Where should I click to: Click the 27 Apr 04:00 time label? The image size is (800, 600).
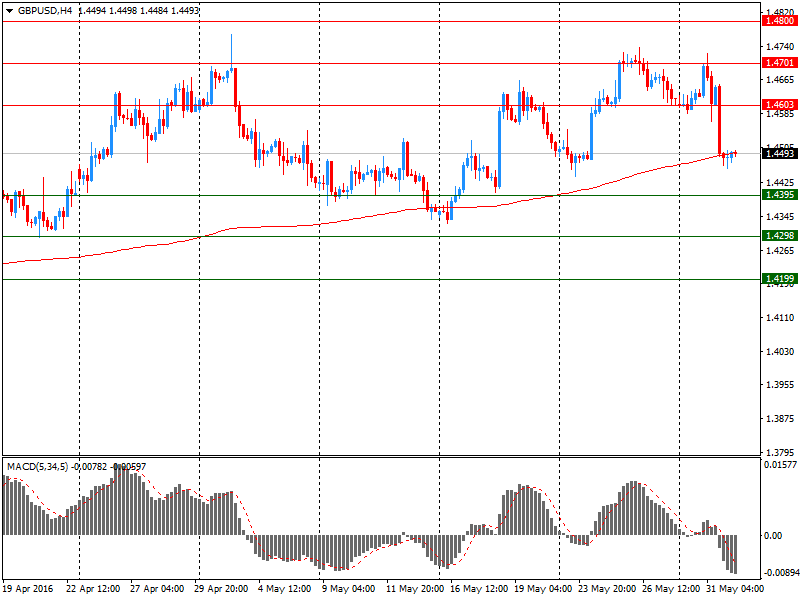pyautogui.click(x=157, y=589)
